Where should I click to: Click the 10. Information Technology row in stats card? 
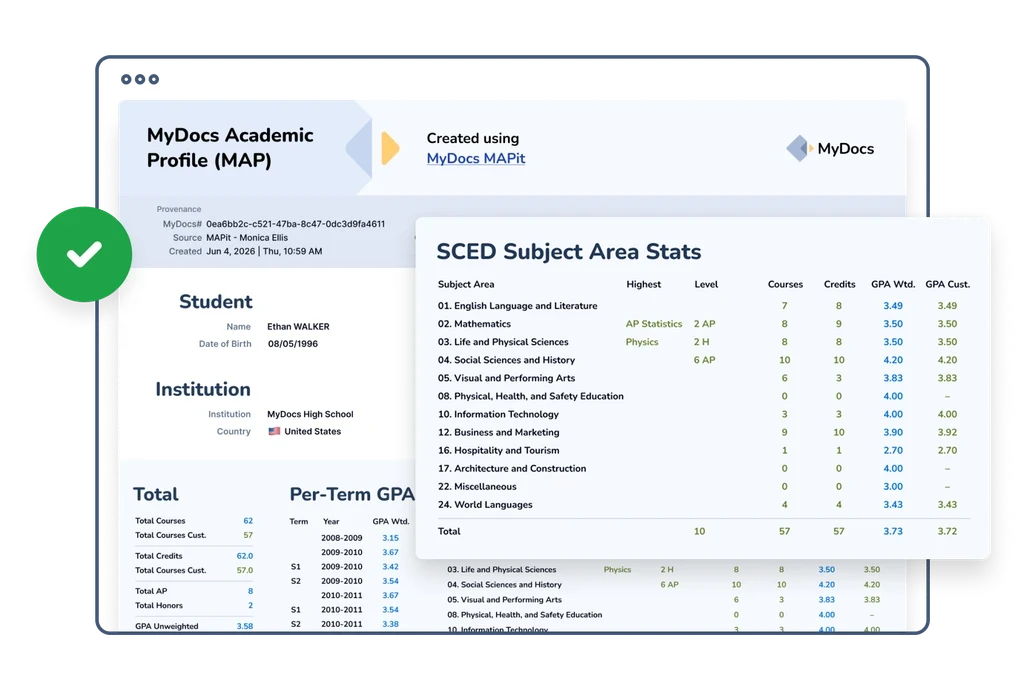tap(703, 414)
